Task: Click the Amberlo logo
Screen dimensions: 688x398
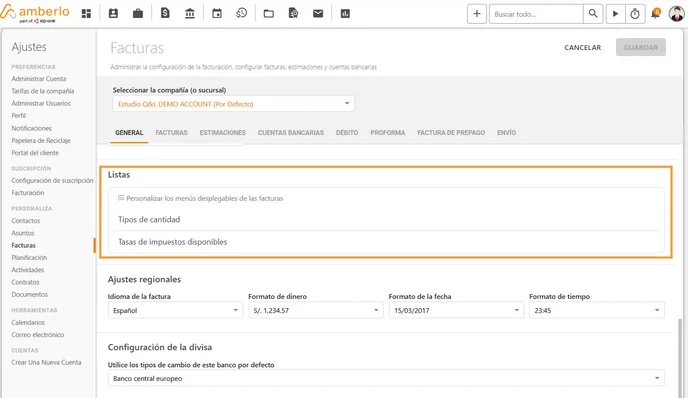Action: point(35,14)
